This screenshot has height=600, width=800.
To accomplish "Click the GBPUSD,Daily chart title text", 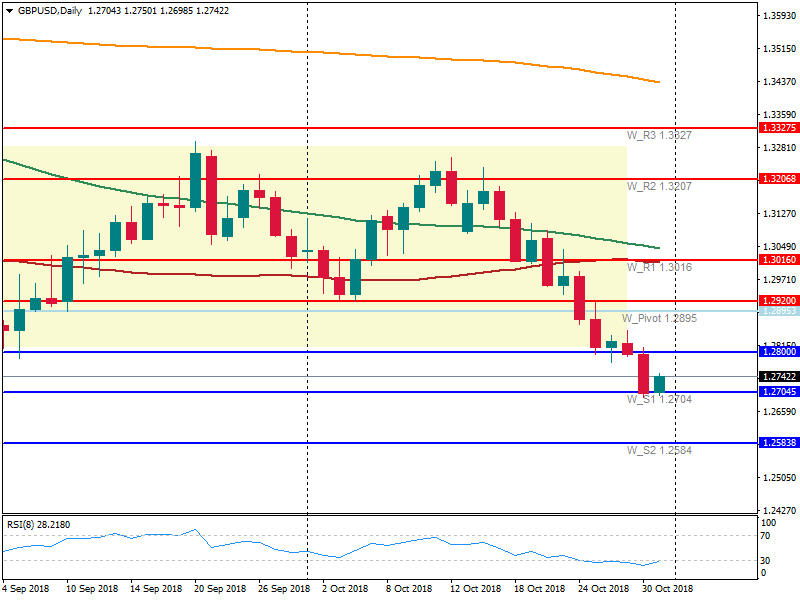I will pyautogui.click(x=51, y=10).
